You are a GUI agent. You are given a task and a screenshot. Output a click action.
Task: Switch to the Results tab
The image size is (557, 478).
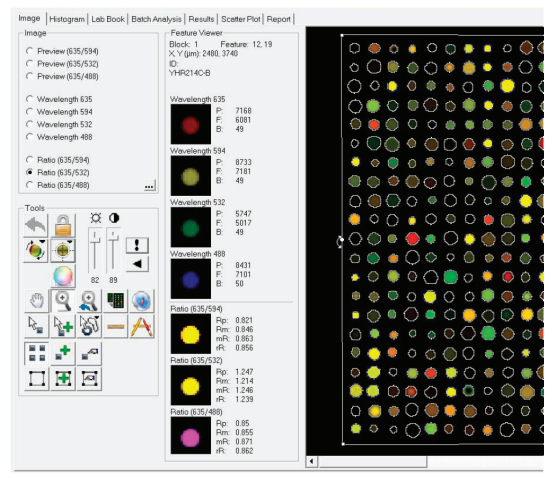click(201, 19)
